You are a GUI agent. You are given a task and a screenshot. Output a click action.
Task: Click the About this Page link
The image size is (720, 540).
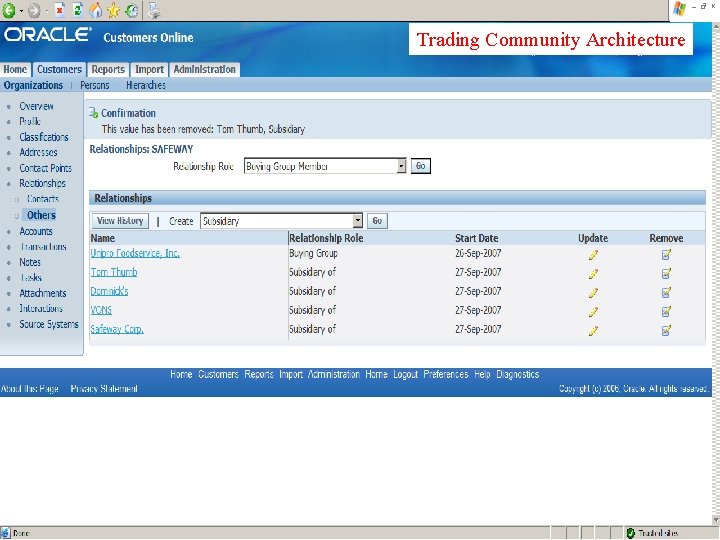coord(29,389)
